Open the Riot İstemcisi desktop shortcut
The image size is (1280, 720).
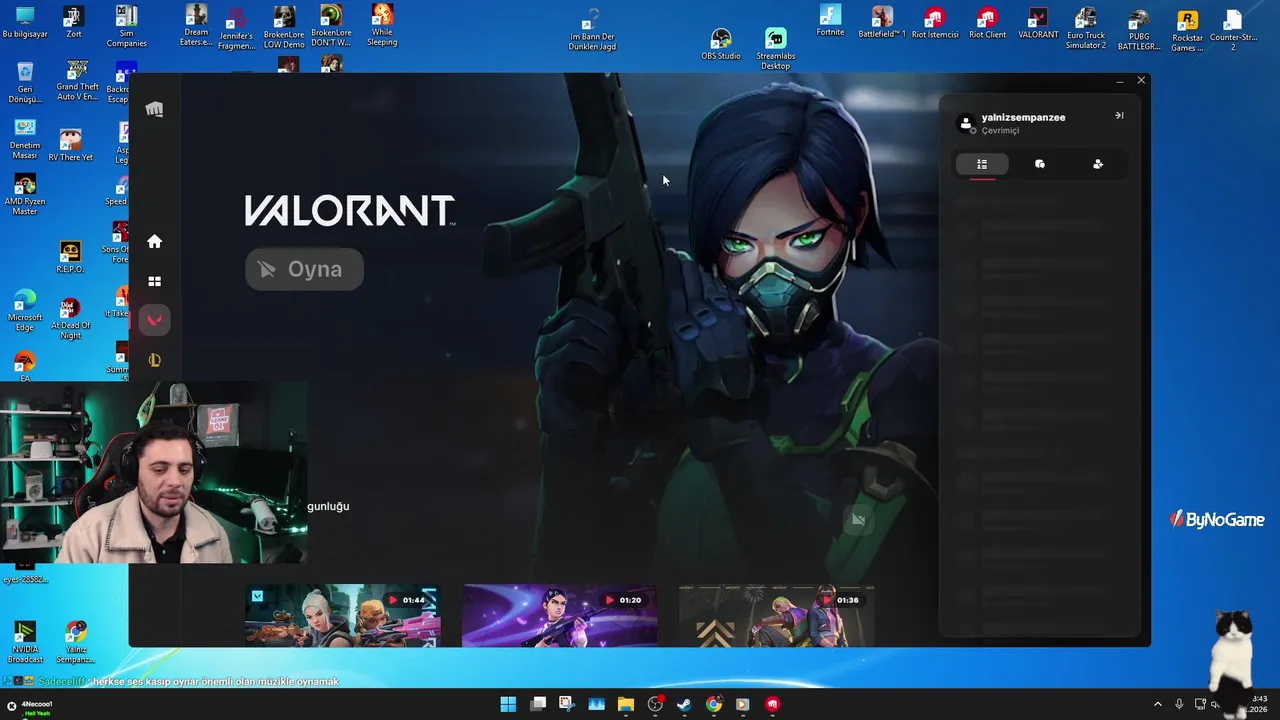pos(935,23)
